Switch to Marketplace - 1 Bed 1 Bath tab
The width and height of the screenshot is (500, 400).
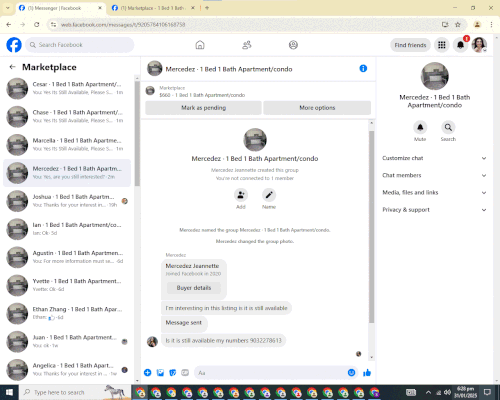tap(154, 8)
